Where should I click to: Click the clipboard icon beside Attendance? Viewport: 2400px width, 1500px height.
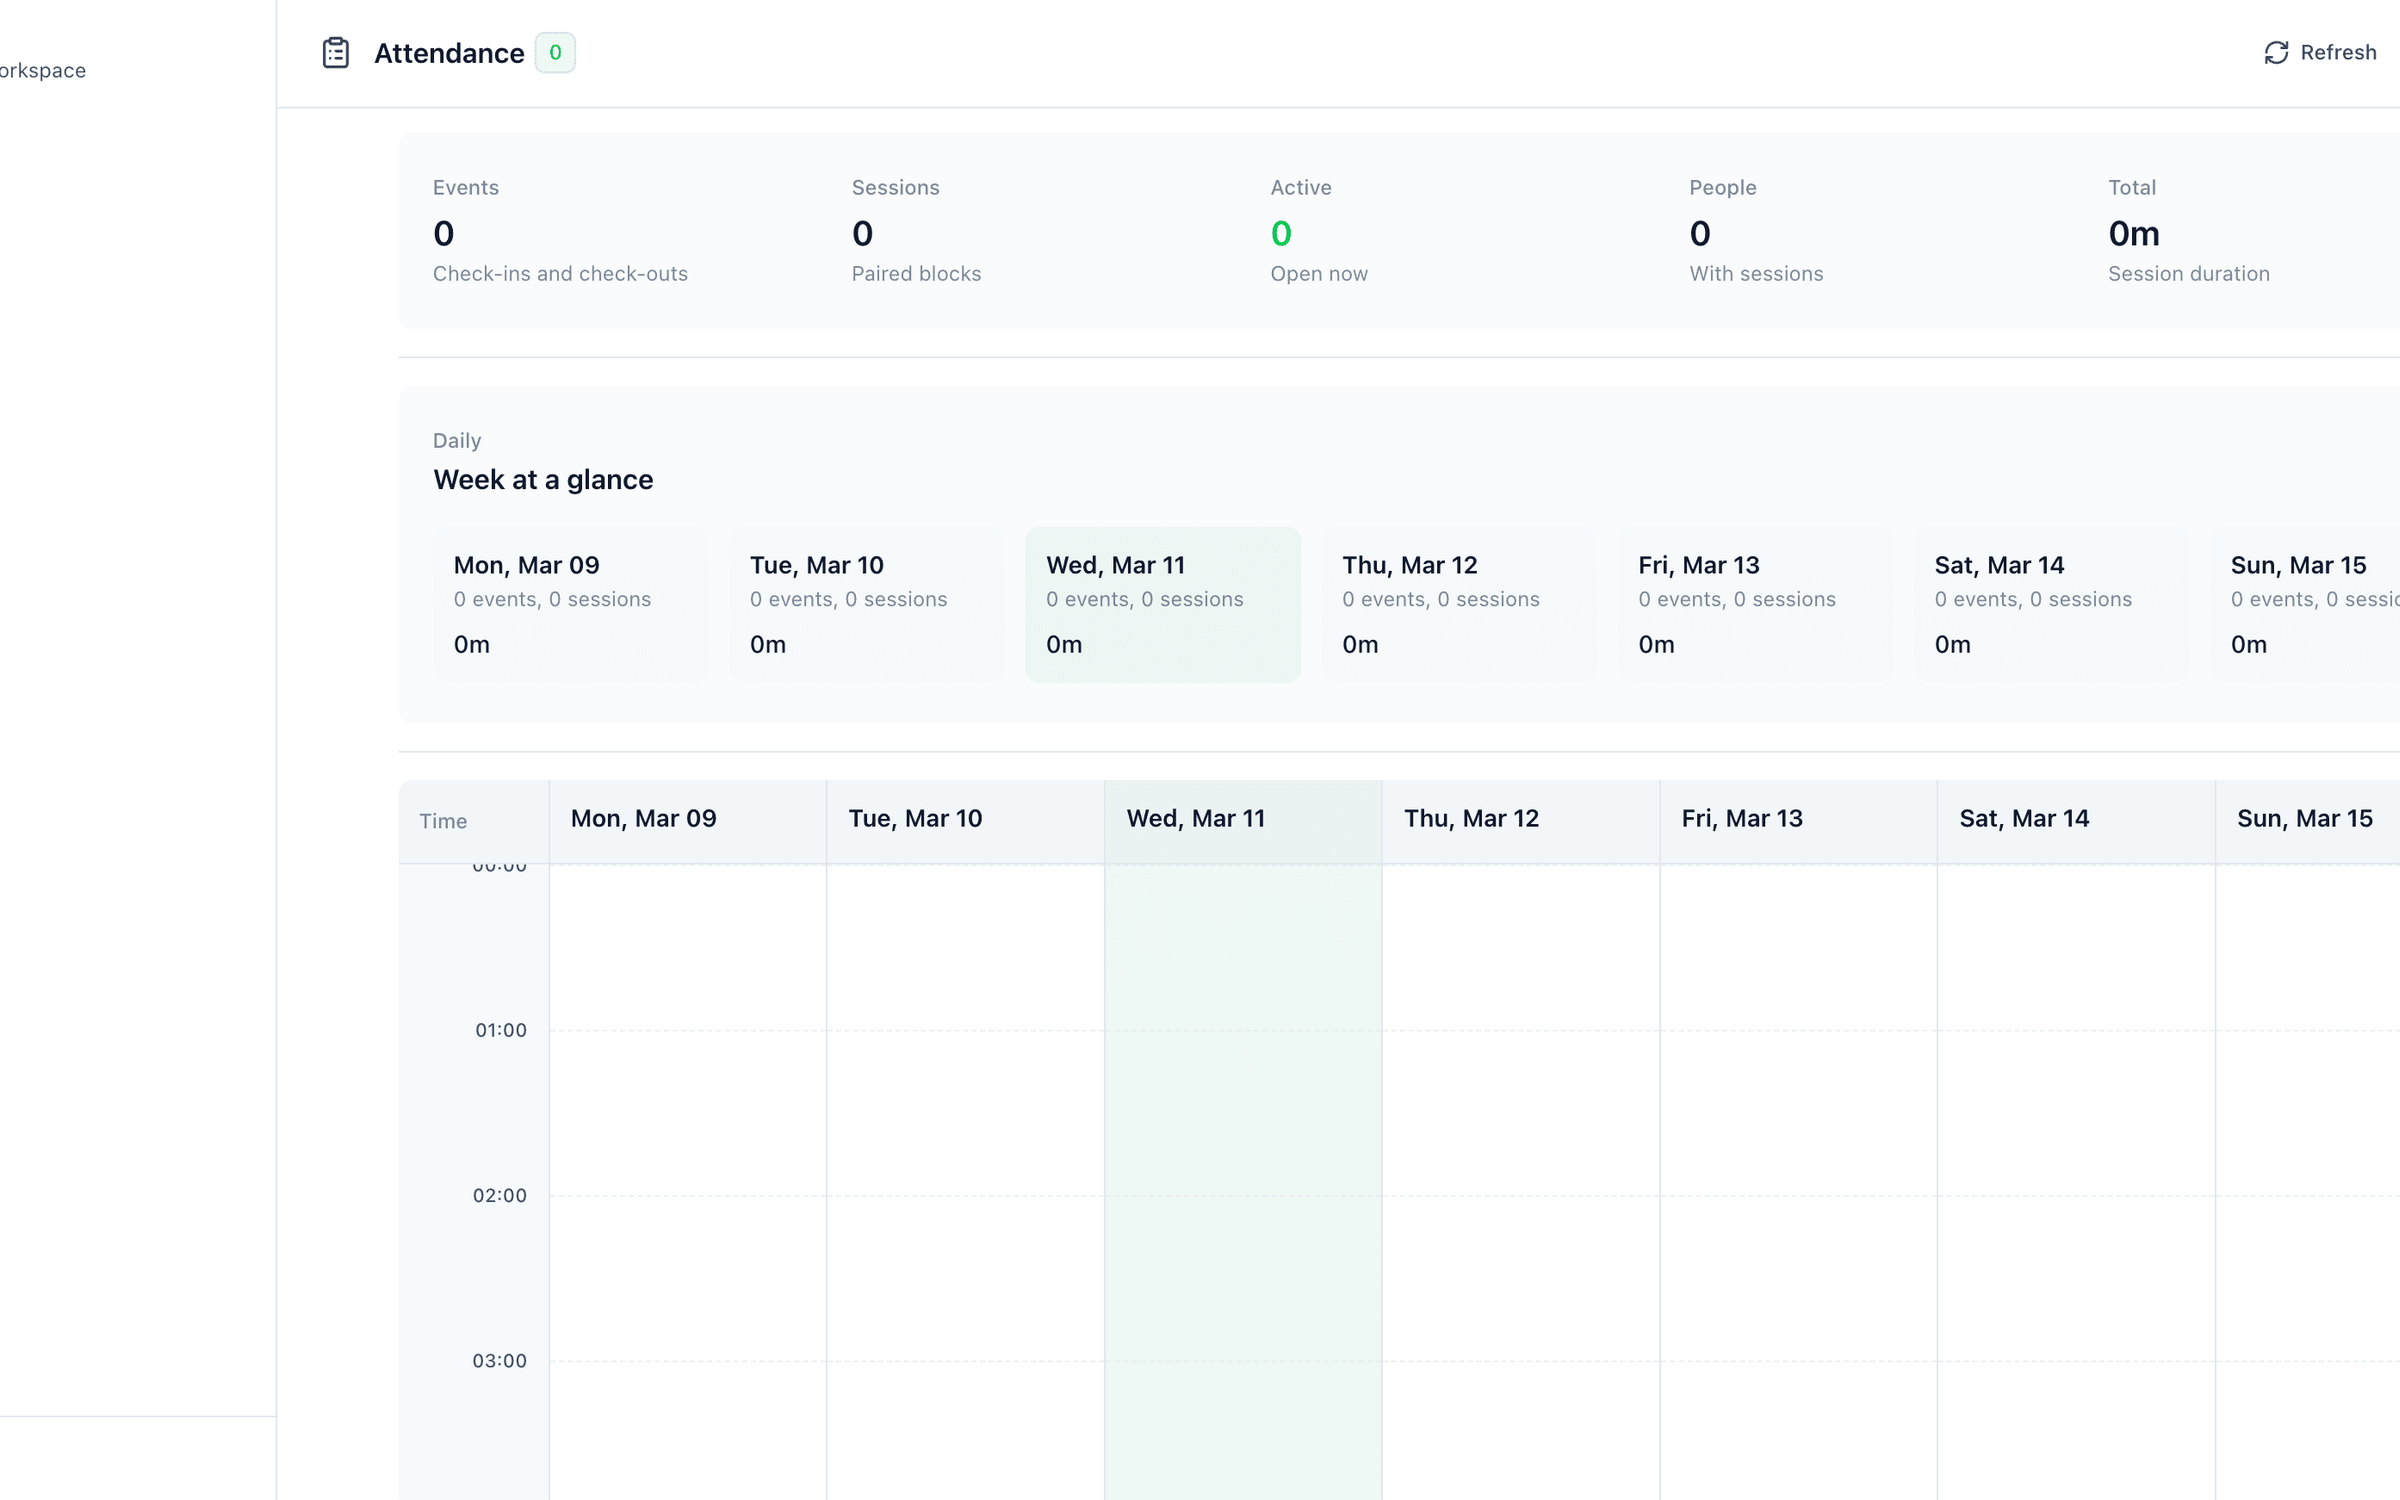(336, 52)
